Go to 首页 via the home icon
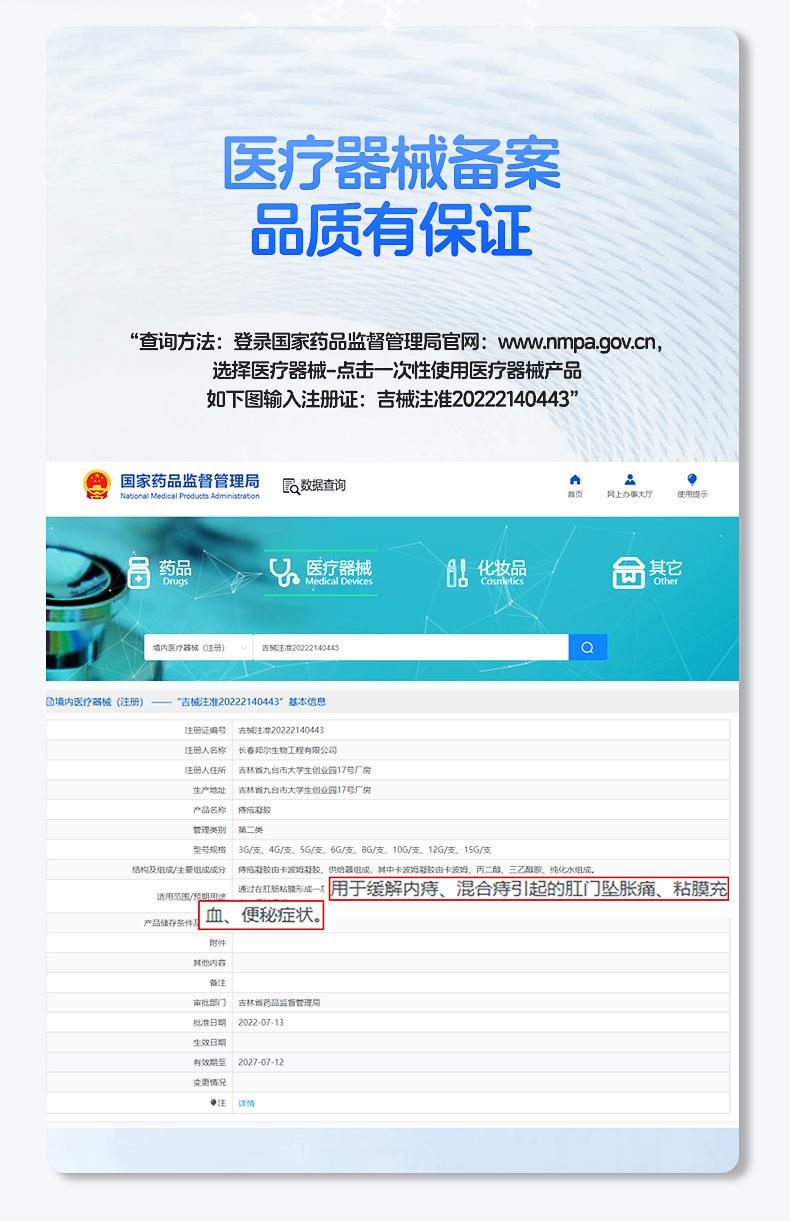The width and height of the screenshot is (790, 1221). point(574,480)
